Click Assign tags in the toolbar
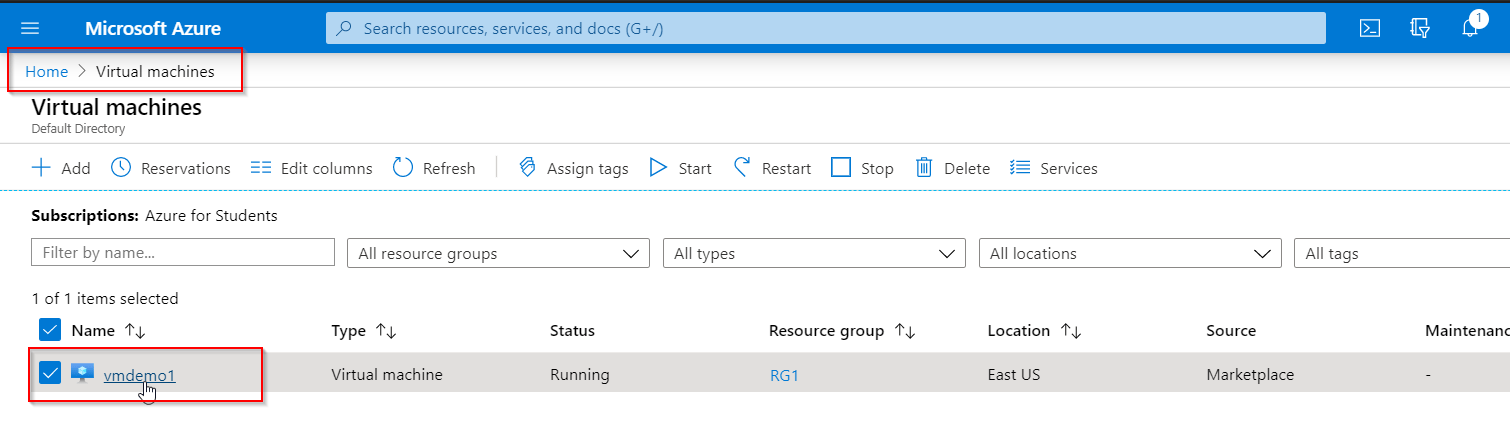Image resolution: width=1510 pixels, height=422 pixels. [x=574, y=168]
